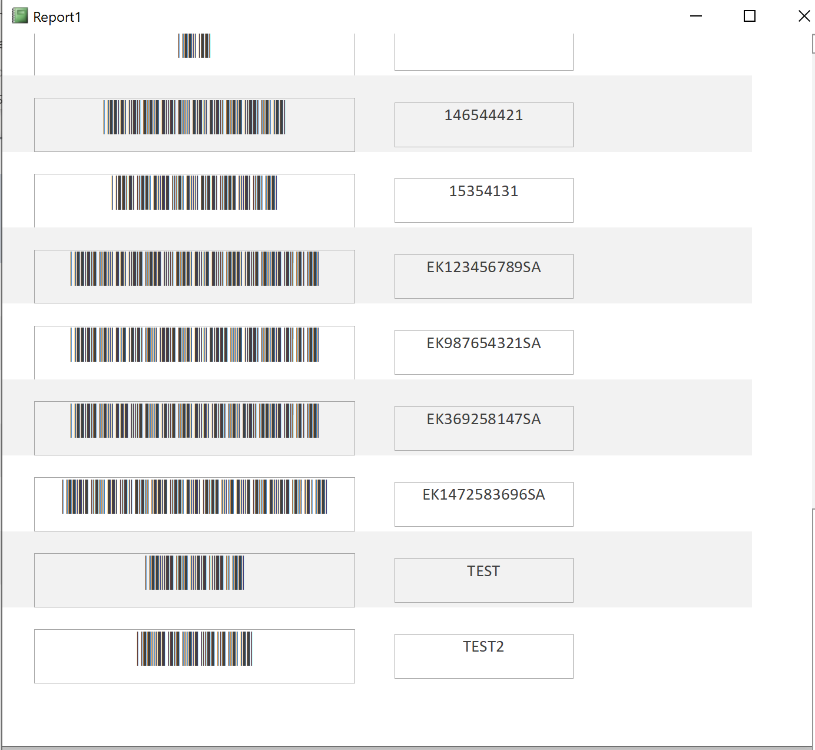Select the barcode for 146544421
The image size is (815, 750).
(194, 117)
